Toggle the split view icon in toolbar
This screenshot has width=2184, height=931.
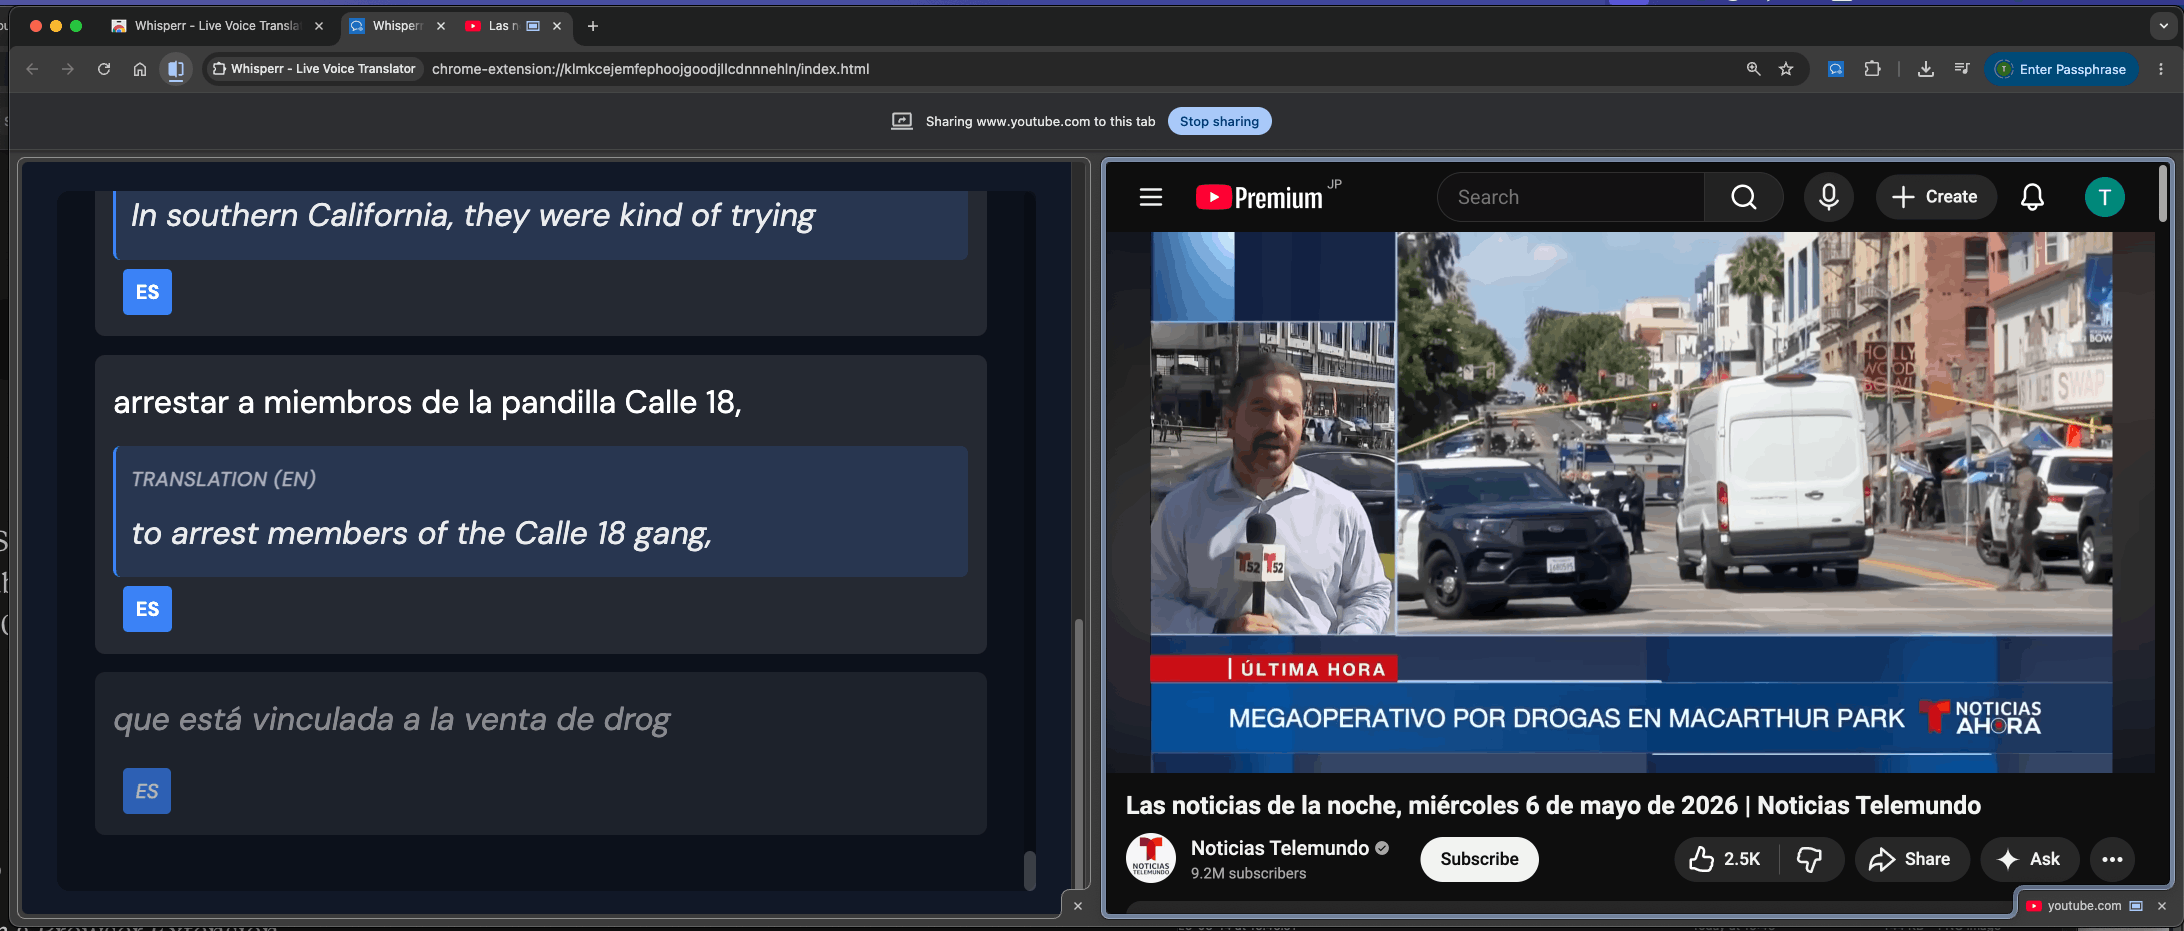click(x=176, y=69)
